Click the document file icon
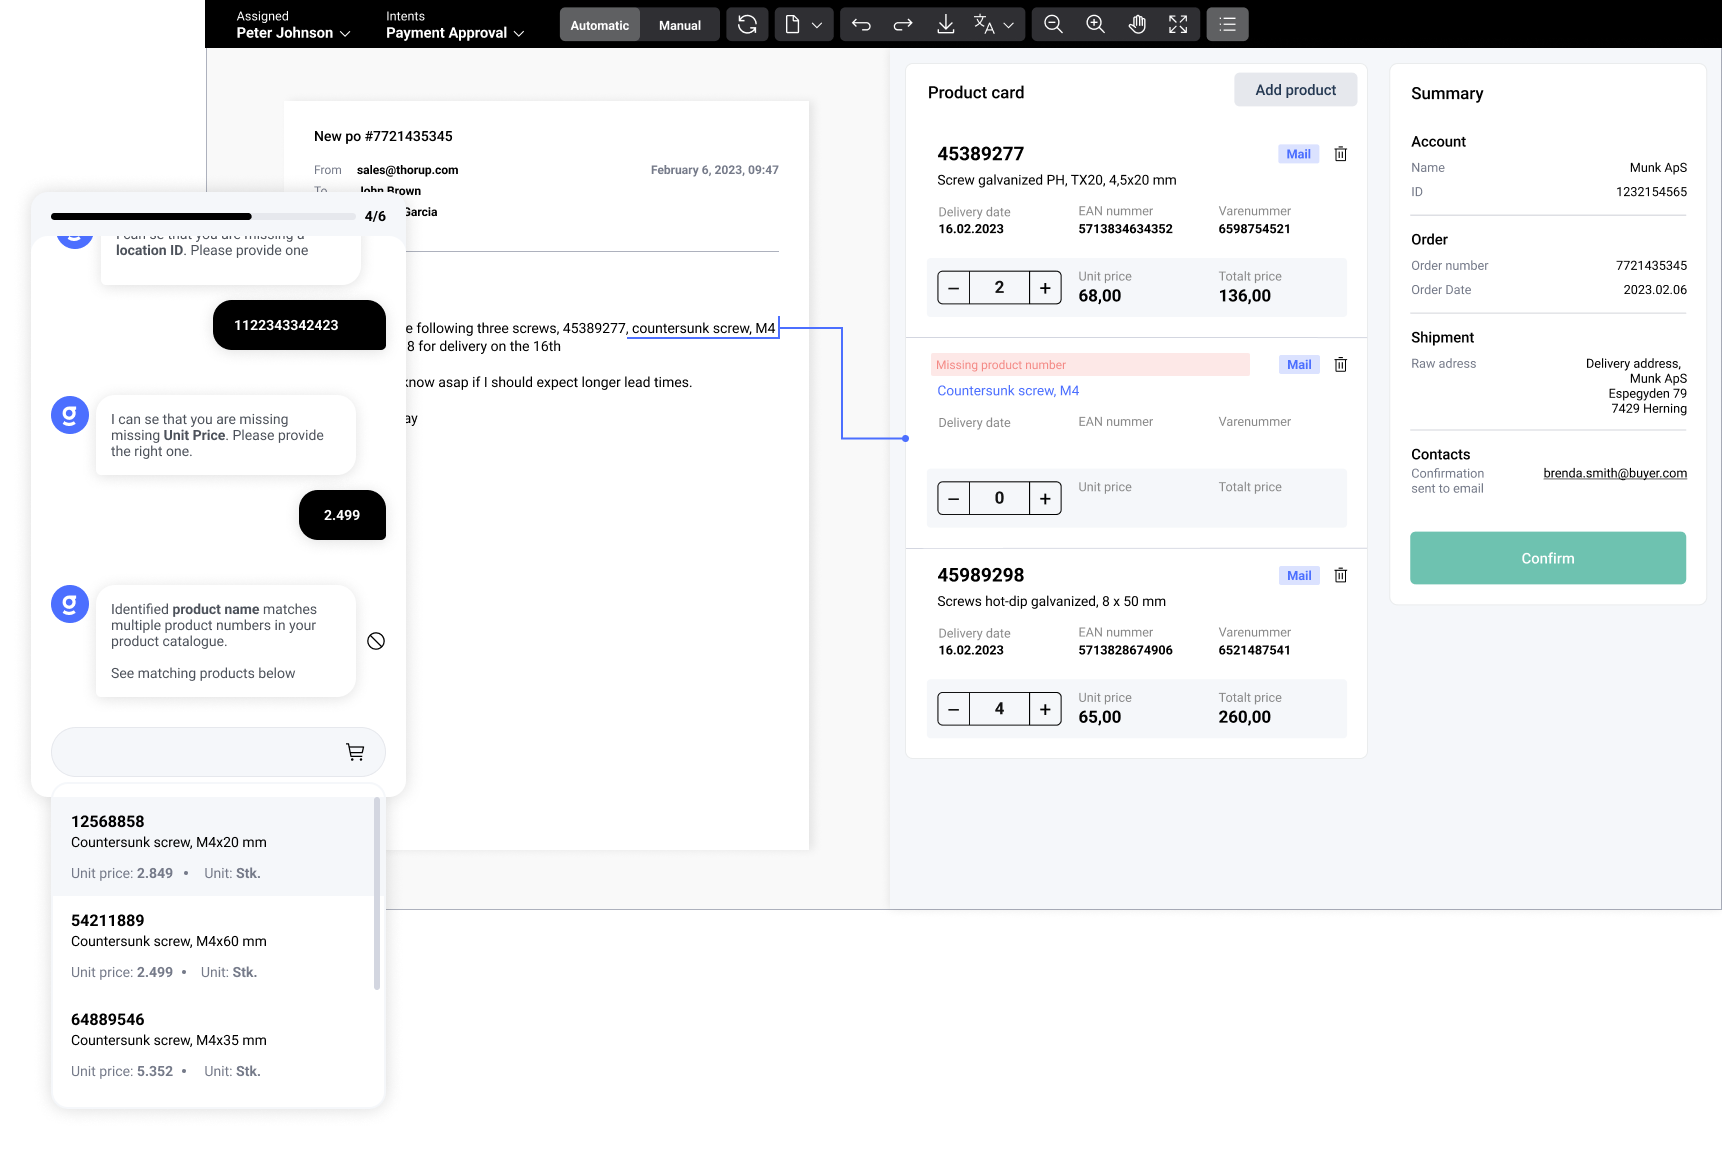1722x1149 pixels. pyautogui.click(x=793, y=25)
